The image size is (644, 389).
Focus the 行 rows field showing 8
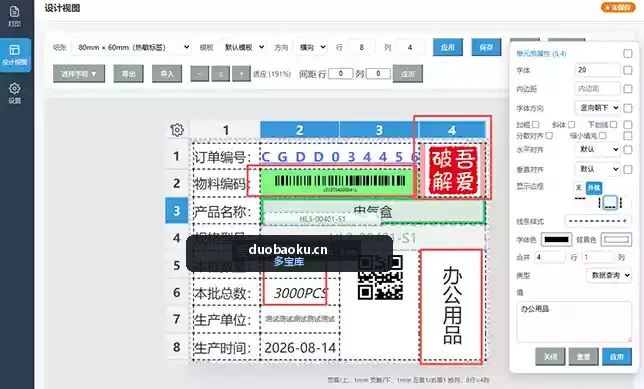361,47
